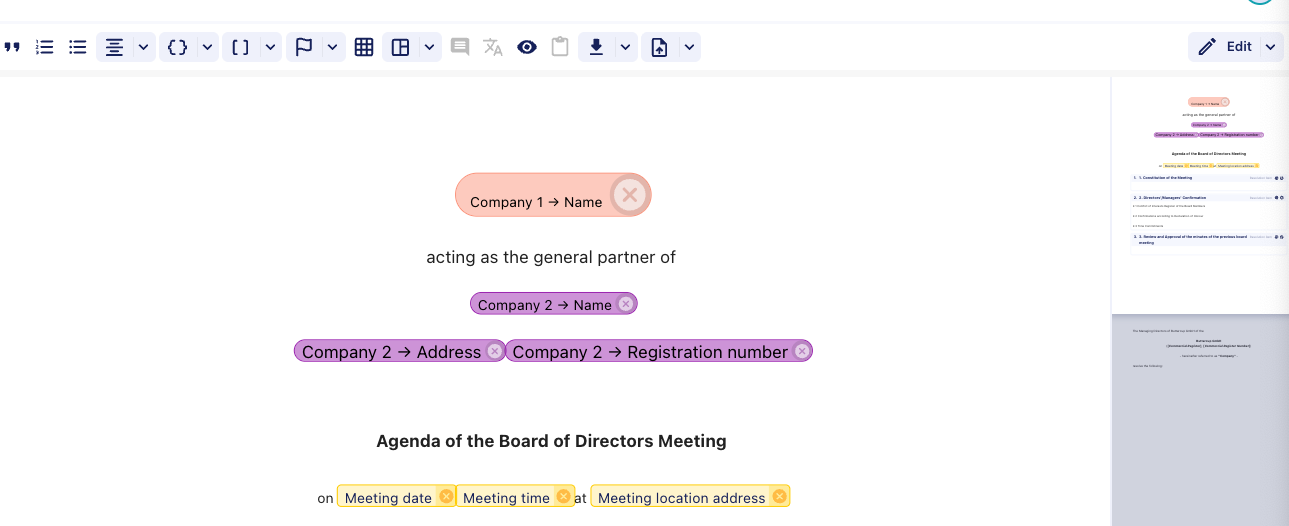Click the Edit button

[1225, 47]
